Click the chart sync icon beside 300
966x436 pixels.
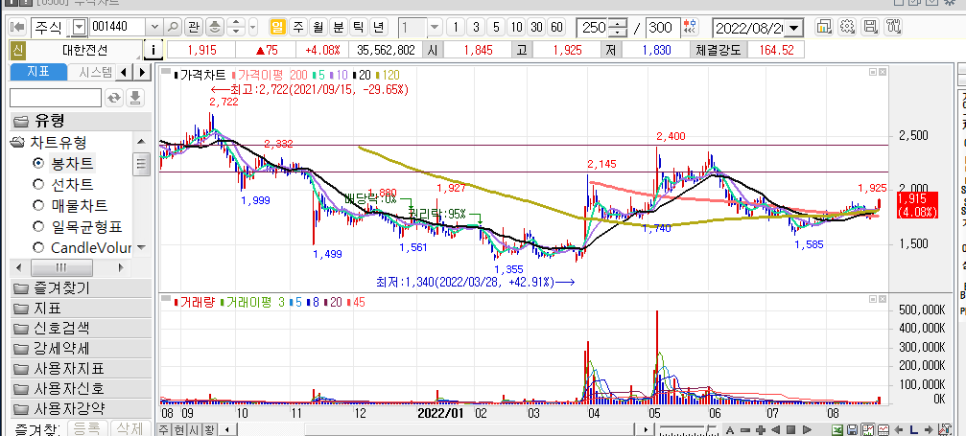coord(692,27)
